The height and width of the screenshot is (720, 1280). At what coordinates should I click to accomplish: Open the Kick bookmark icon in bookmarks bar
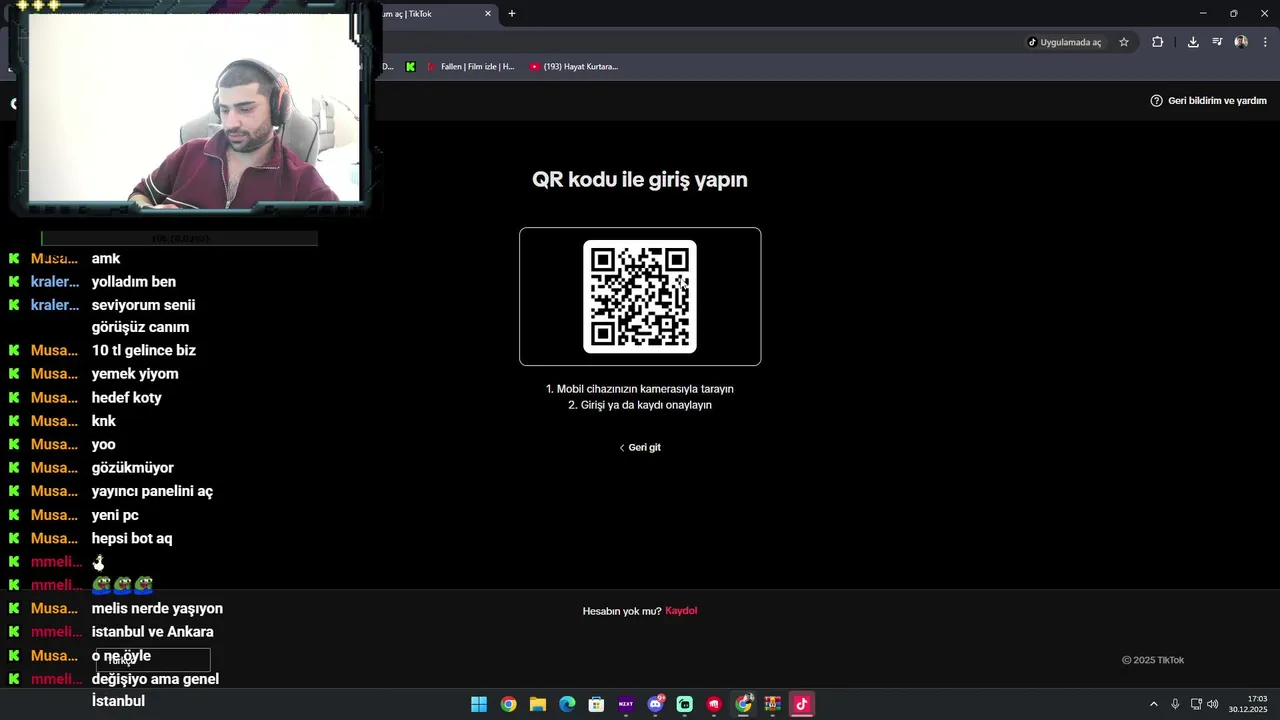(410, 67)
